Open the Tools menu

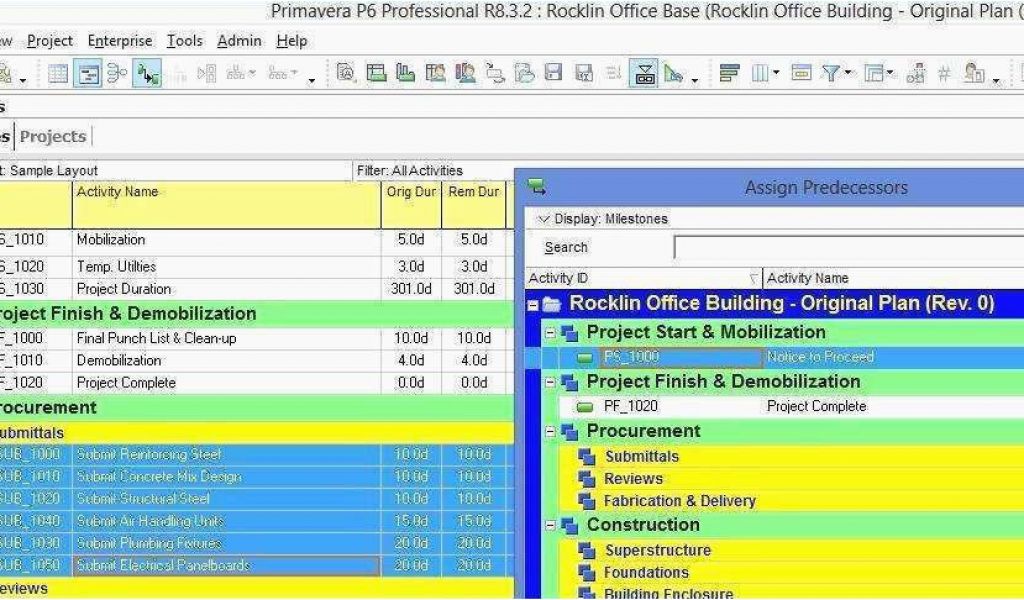tap(184, 40)
